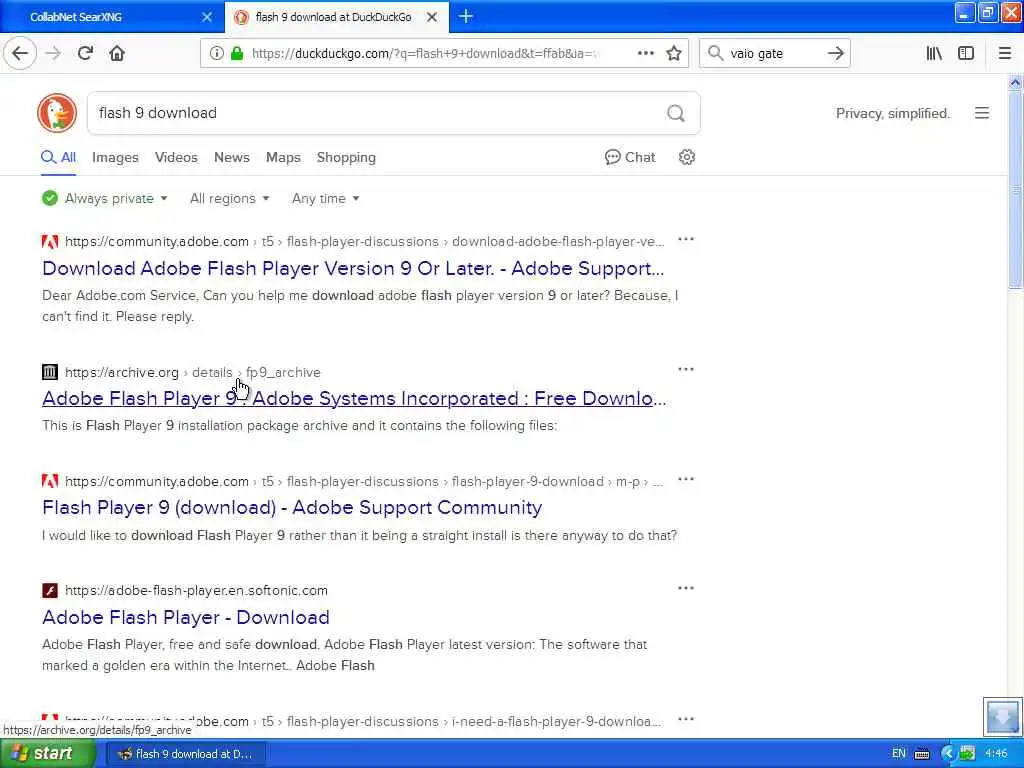The image size is (1024, 768).
Task: Click the 'vaio gate' browser search field
Action: point(774,53)
